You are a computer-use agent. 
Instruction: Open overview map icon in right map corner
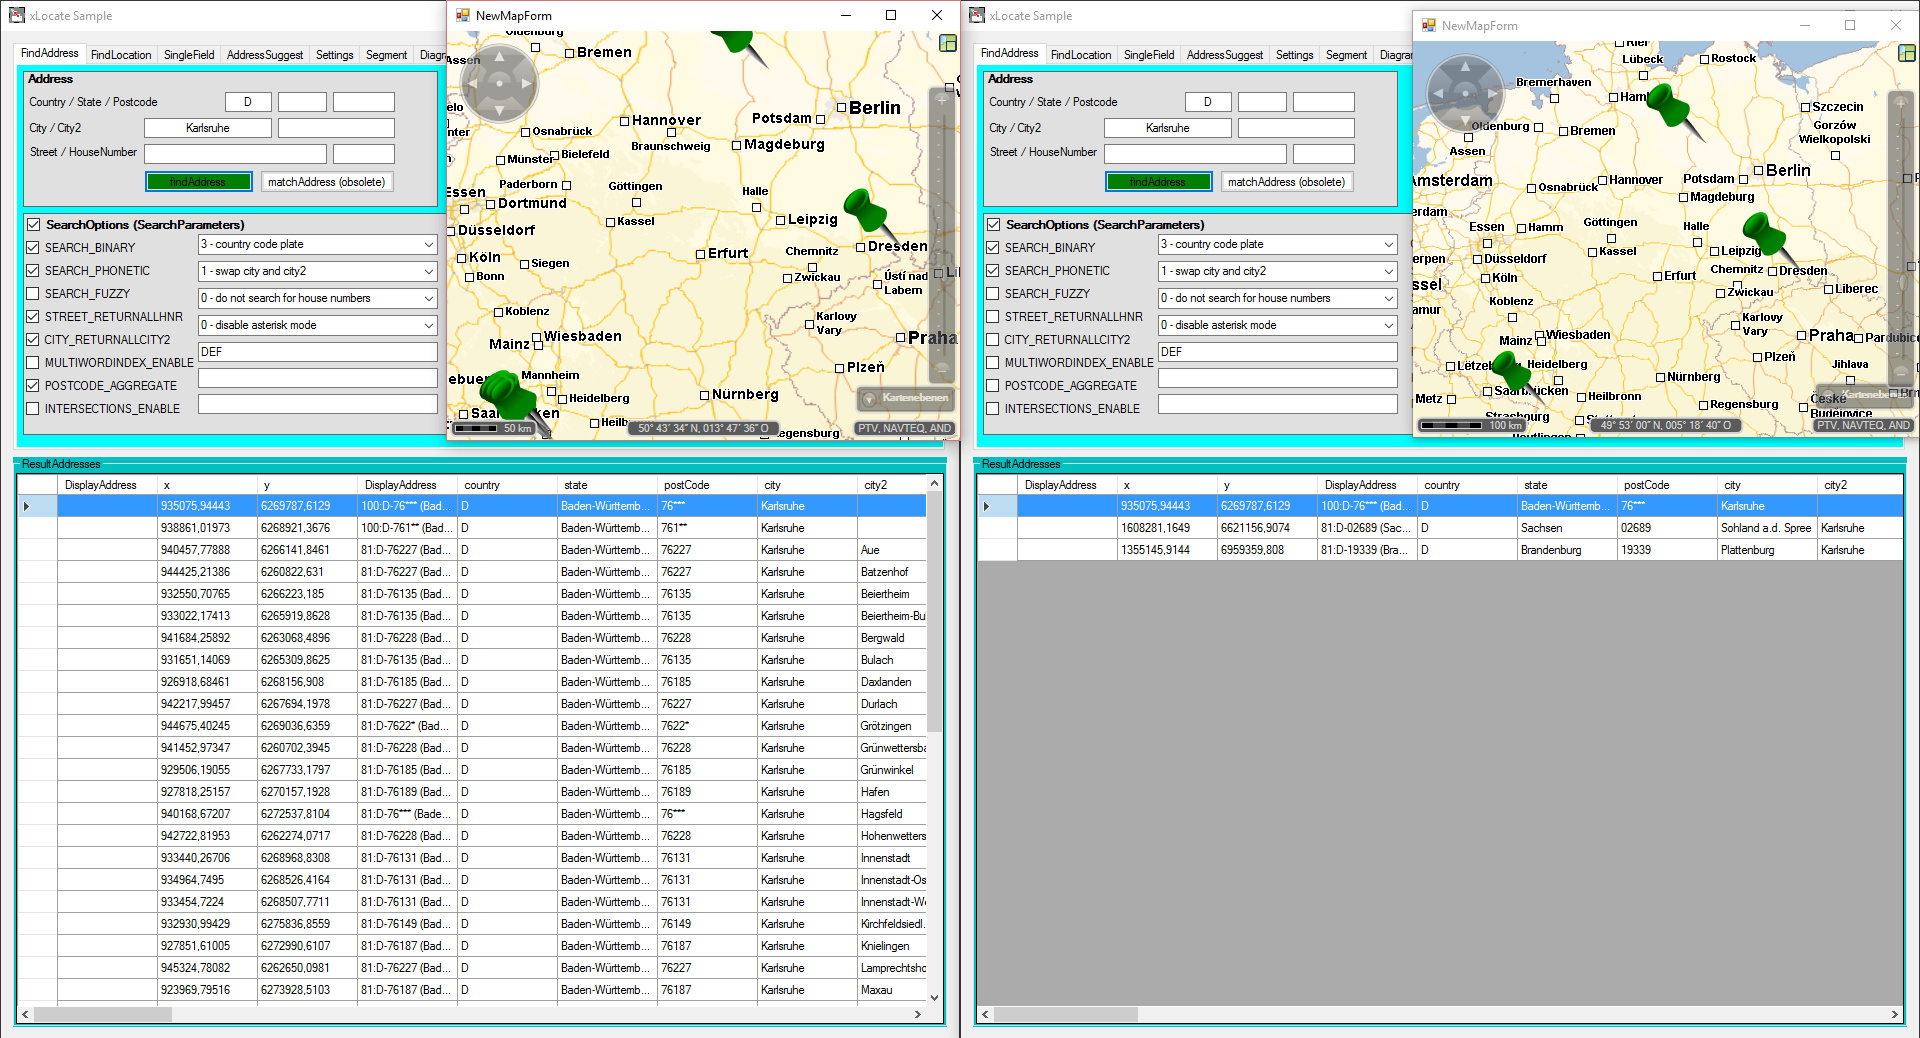coord(1907,53)
